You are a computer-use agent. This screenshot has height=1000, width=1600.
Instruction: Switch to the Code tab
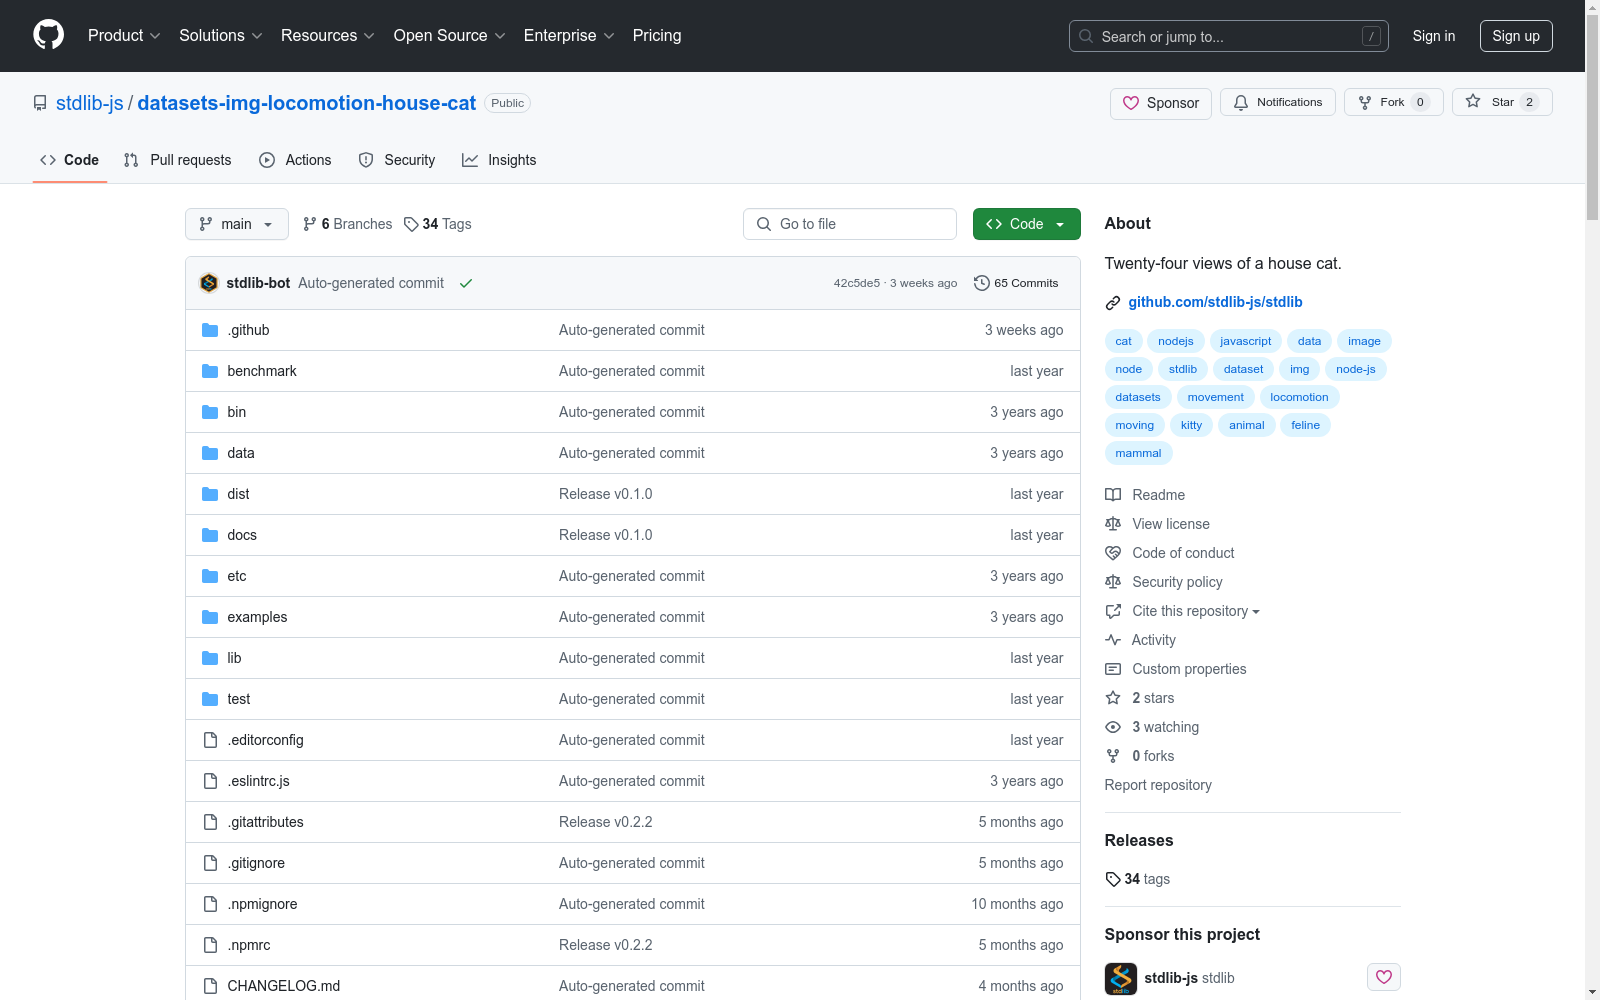(70, 160)
